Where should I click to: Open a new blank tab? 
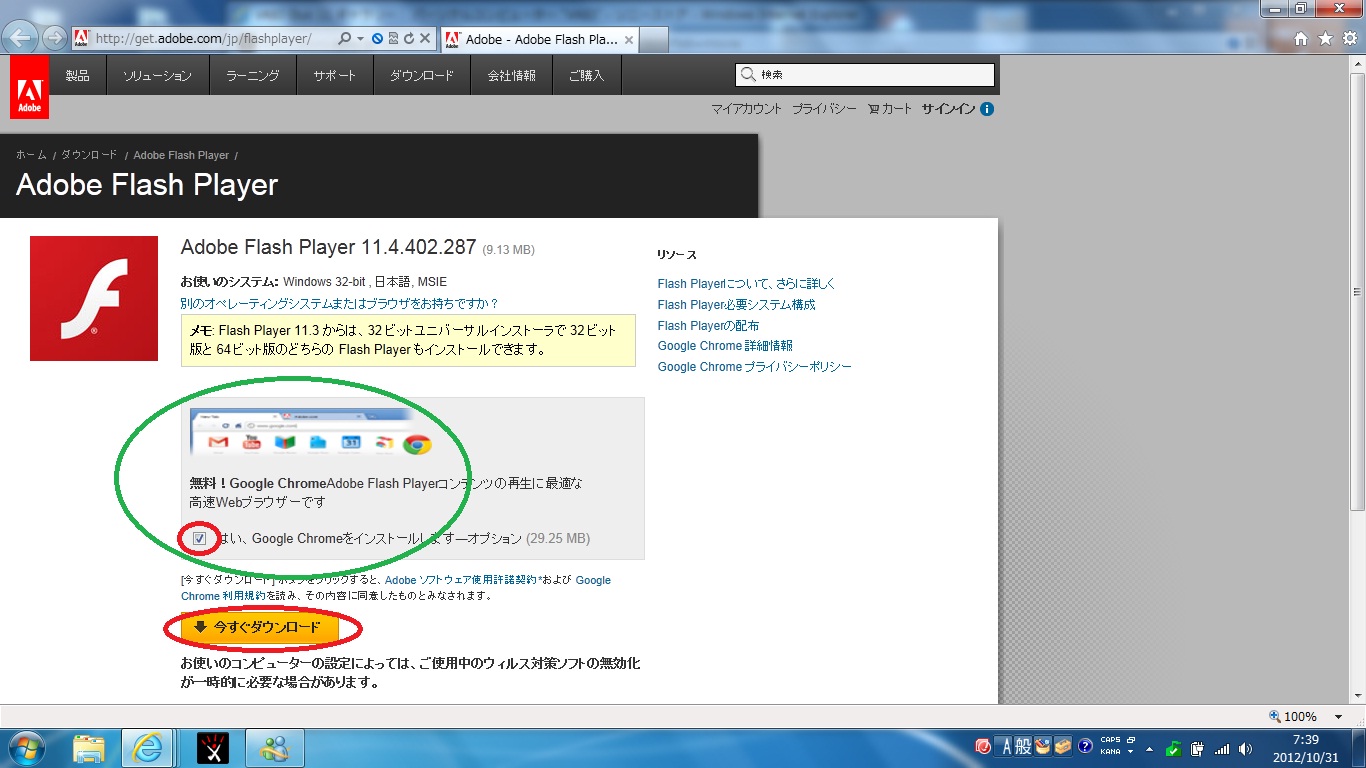(654, 40)
